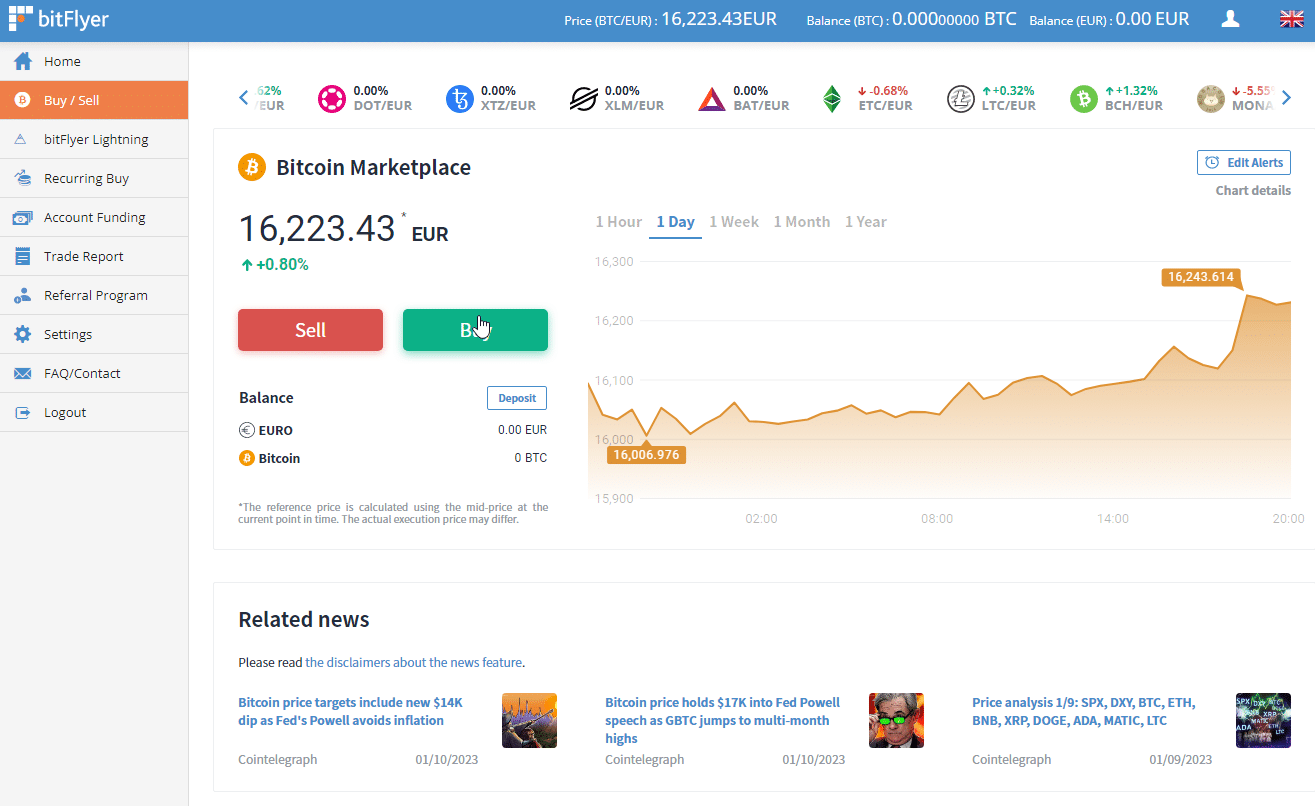This screenshot has height=806, width=1315.
Task: Select the 1 Day chart tab
Action: pos(676,222)
